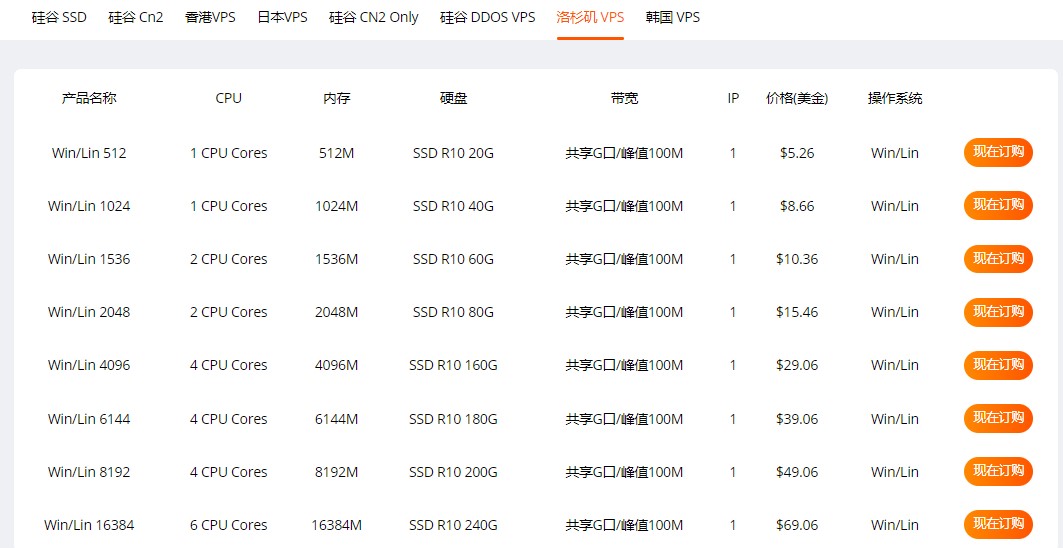Click the 产品名称 column header
Viewport: 1063px width, 548px height.
(x=89, y=98)
